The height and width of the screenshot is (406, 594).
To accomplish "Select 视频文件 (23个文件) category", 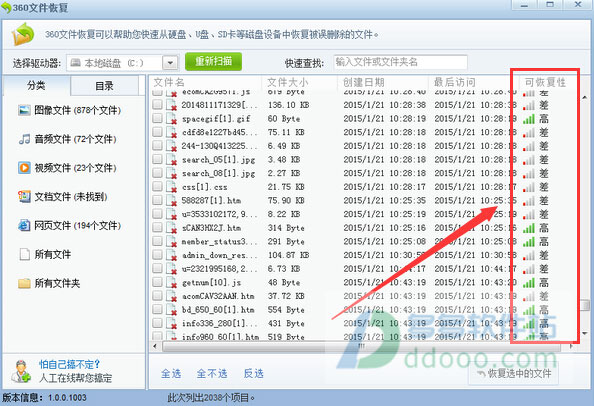I will point(67,168).
